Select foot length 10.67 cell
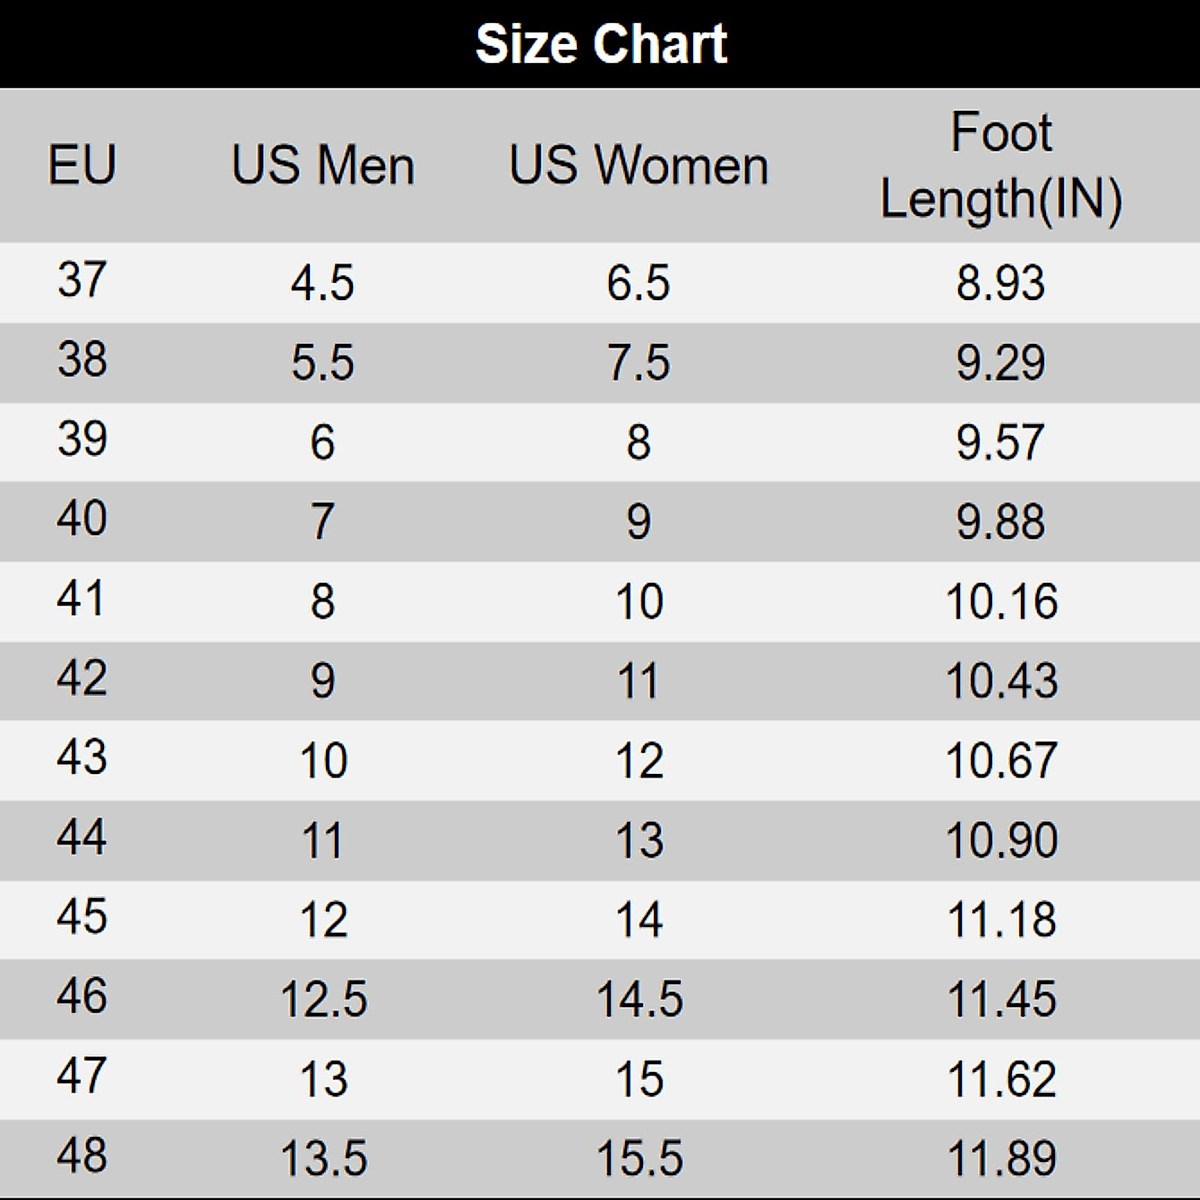The height and width of the screenshot is (1200, 1200). tap(1001, 761)
